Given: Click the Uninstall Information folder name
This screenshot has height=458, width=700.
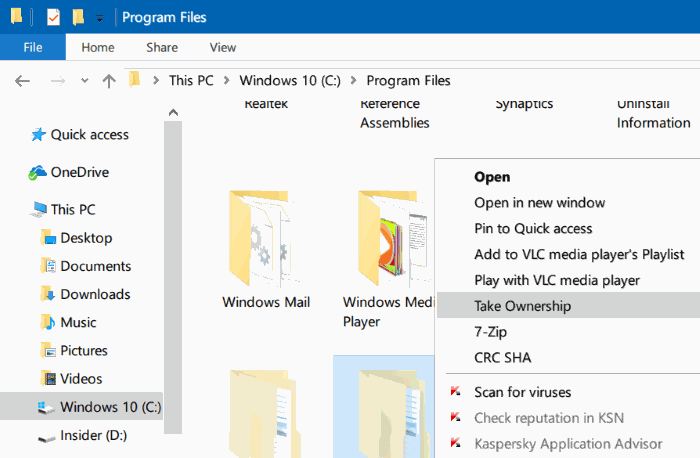Looking at the screenshot, I should point(654,113).
